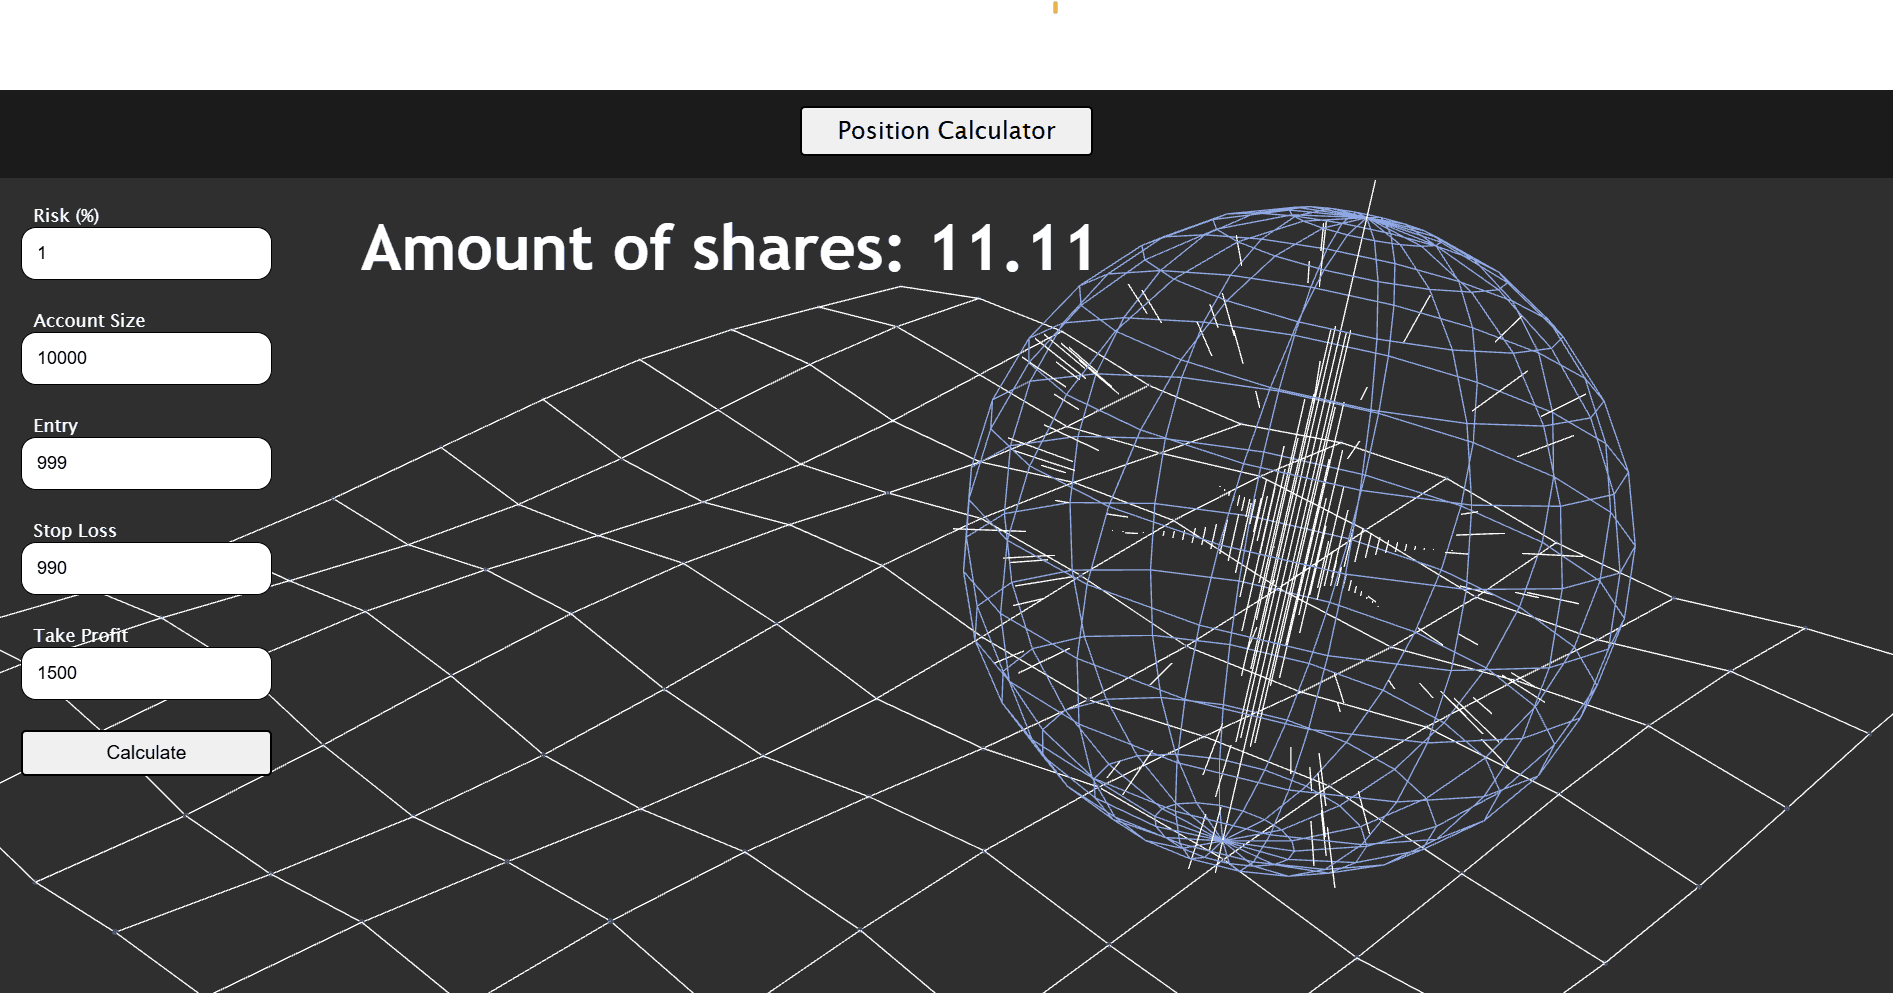The width and height of the screenshot is (1893, 993).
Task: Focus the Stop Loss input with 990
Action: (146, 568)
